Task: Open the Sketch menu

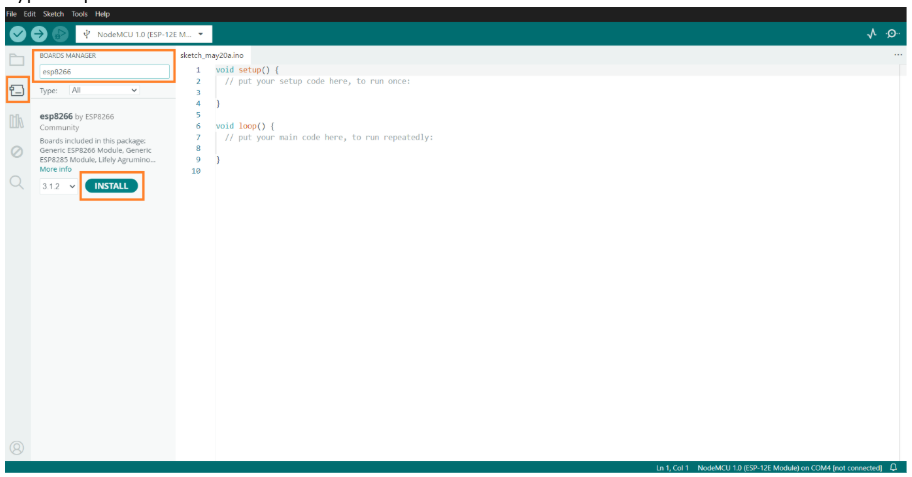Action: pyautogui.click(x=54, y=14)
